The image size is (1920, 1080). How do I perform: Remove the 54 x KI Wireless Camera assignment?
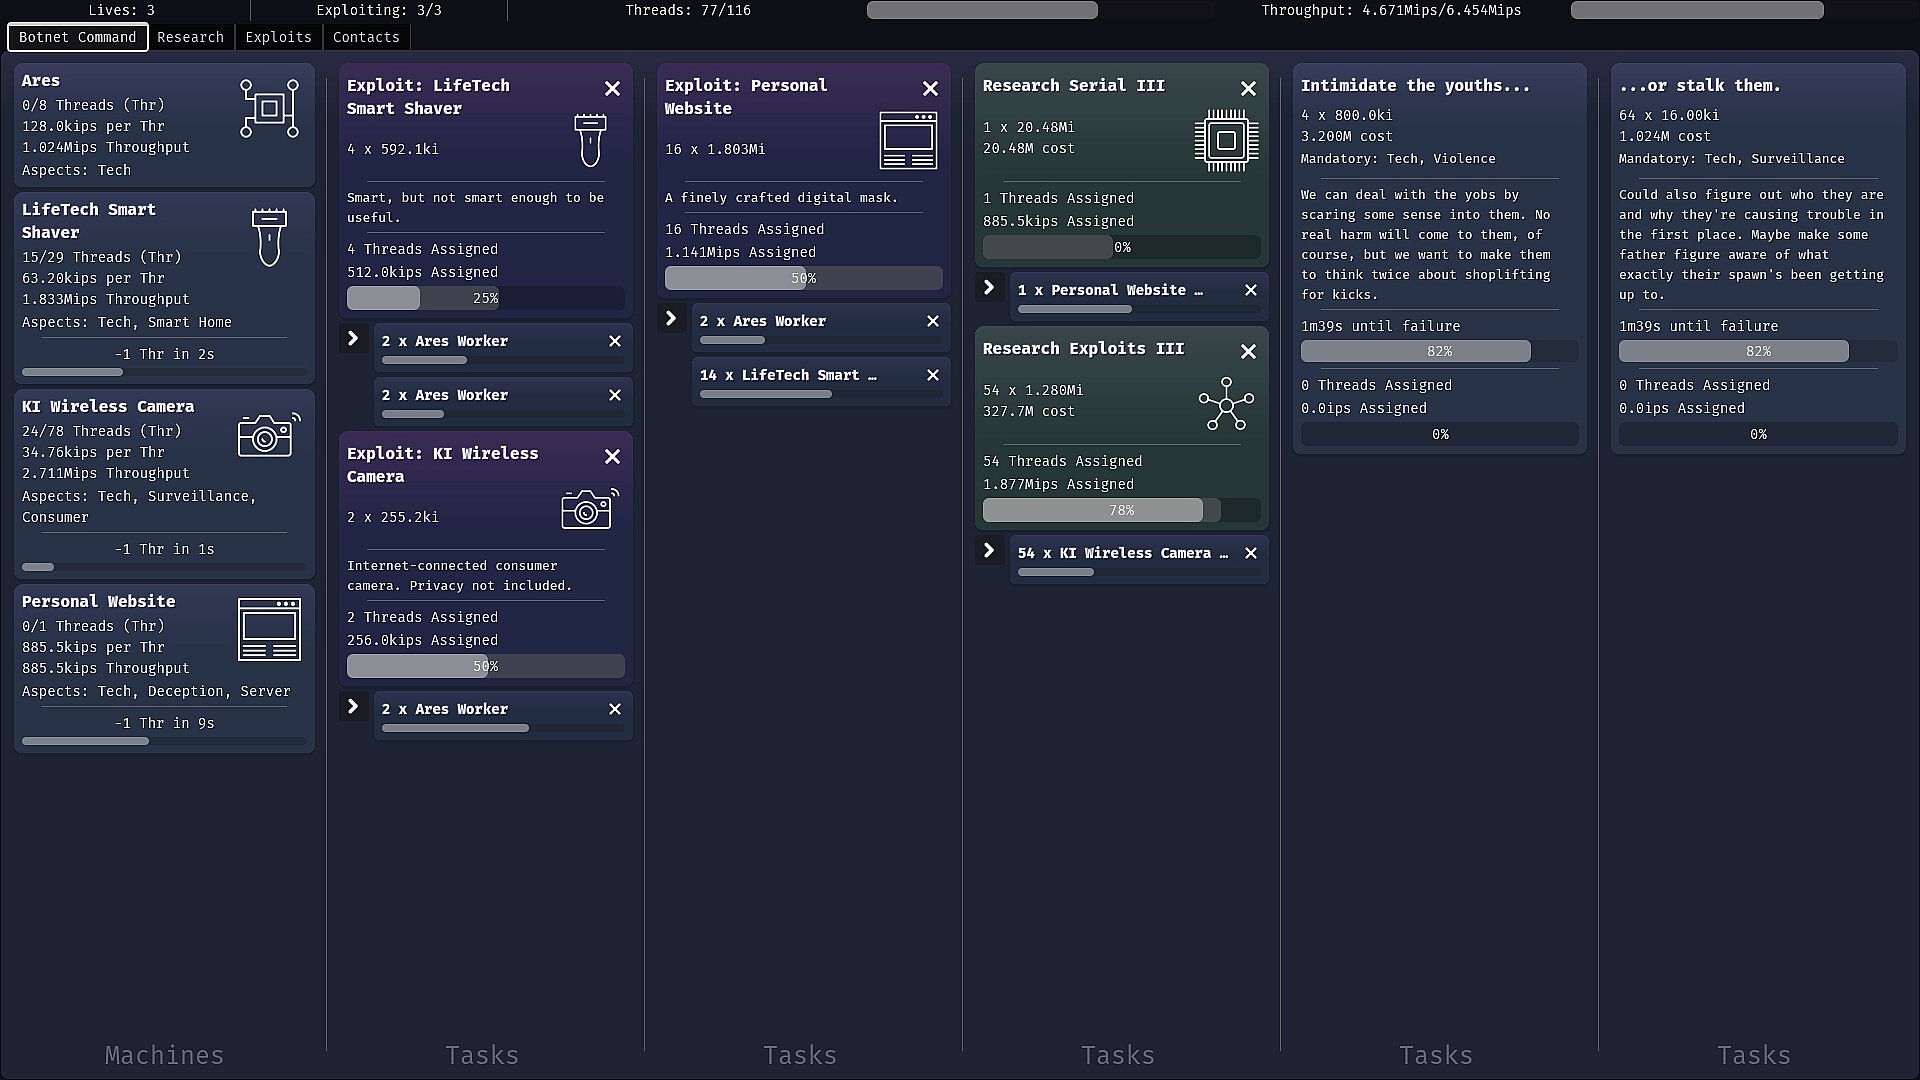pyautogui.click(x=1251, y=553)
